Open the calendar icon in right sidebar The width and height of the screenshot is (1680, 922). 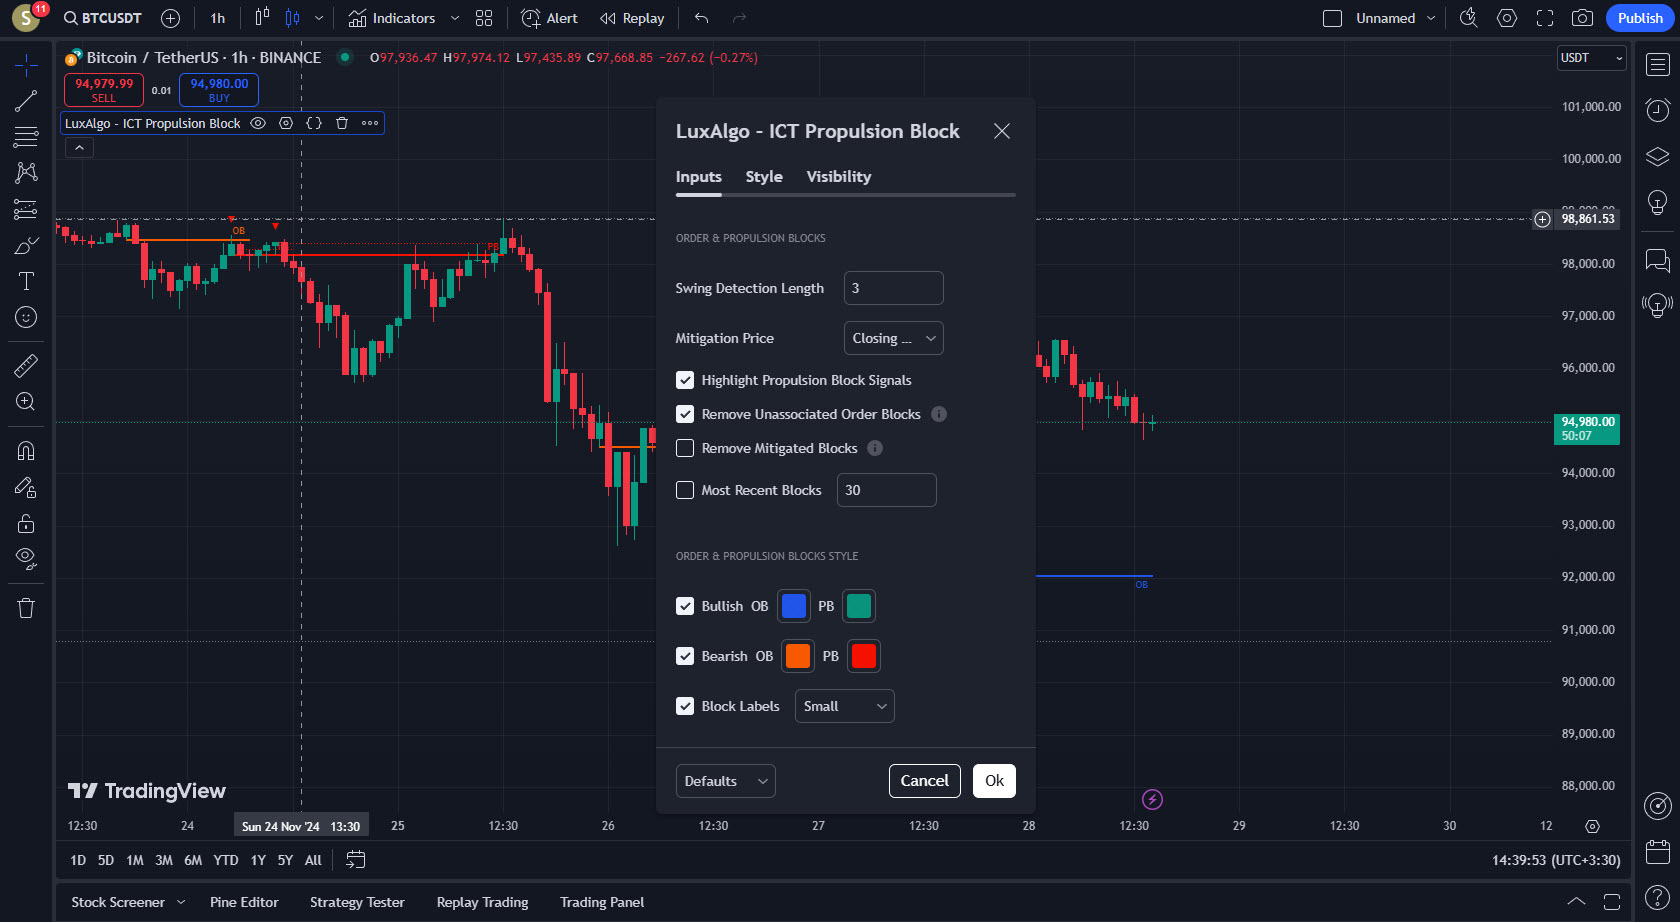click(x=1658, y=851)
